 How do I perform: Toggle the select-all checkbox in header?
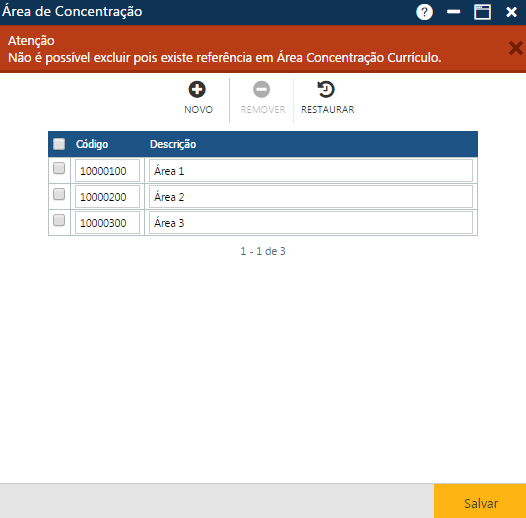point(59,144)
